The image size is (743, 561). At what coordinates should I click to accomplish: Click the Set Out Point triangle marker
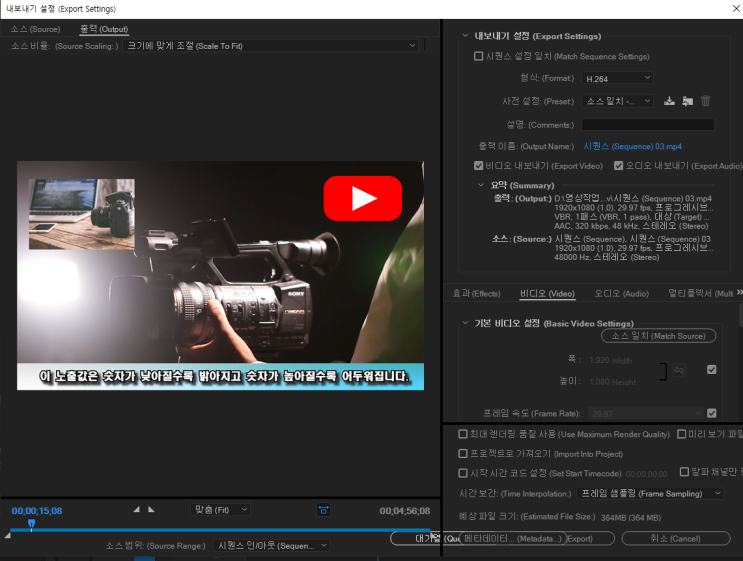[151, 509]
